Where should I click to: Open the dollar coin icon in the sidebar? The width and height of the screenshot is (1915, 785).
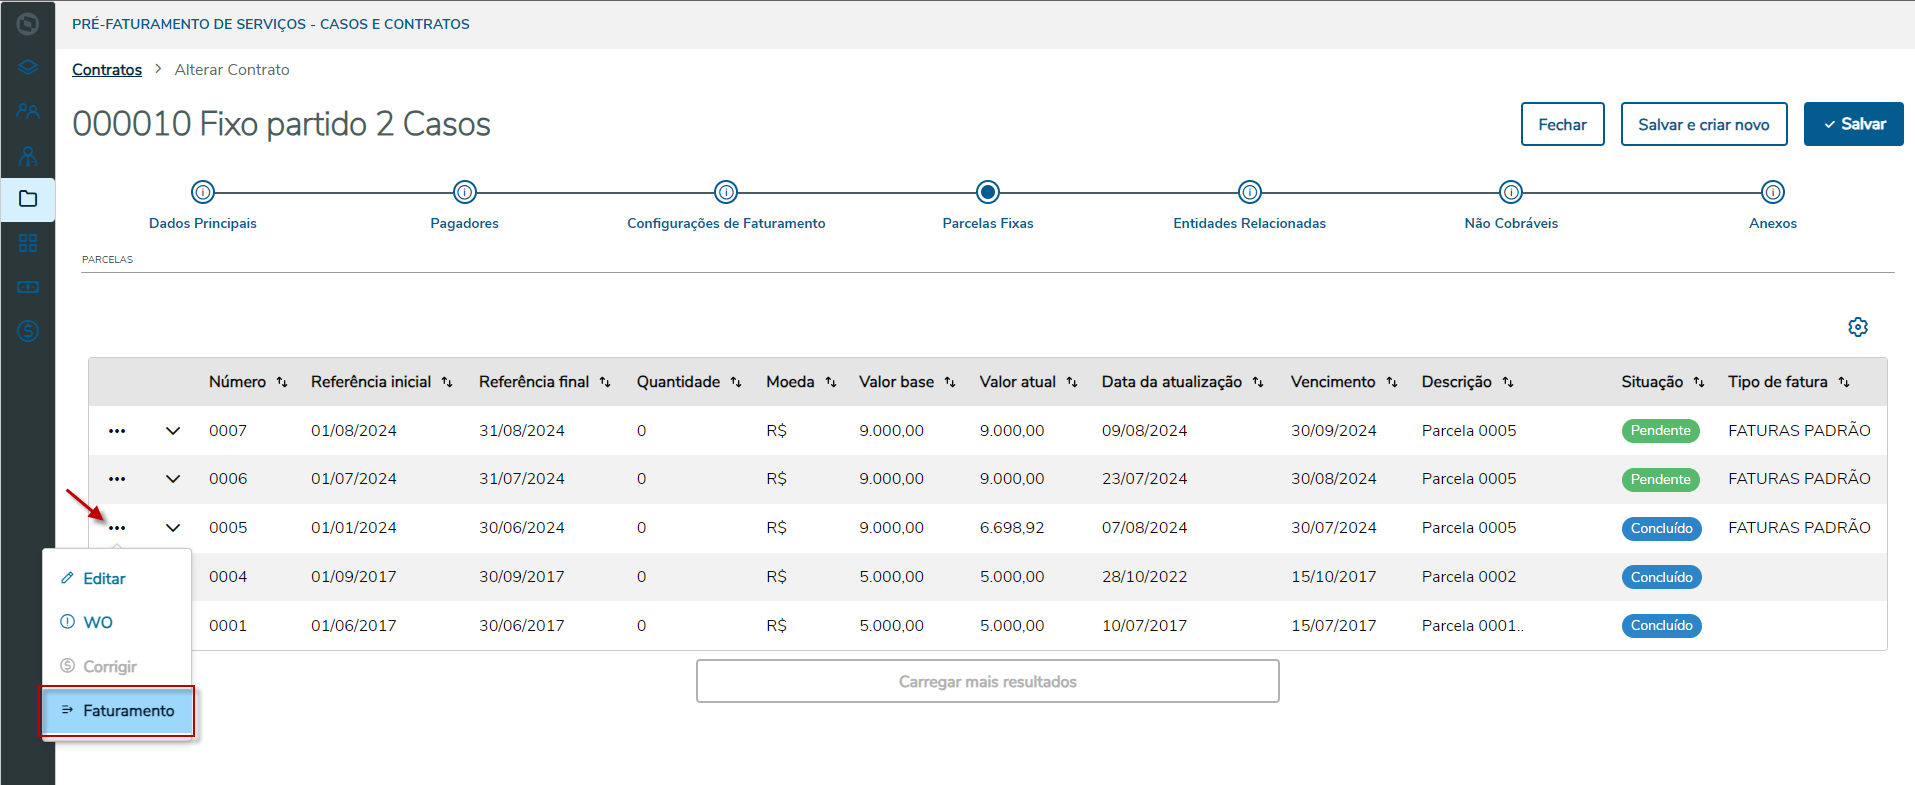(x=28, y=330)
